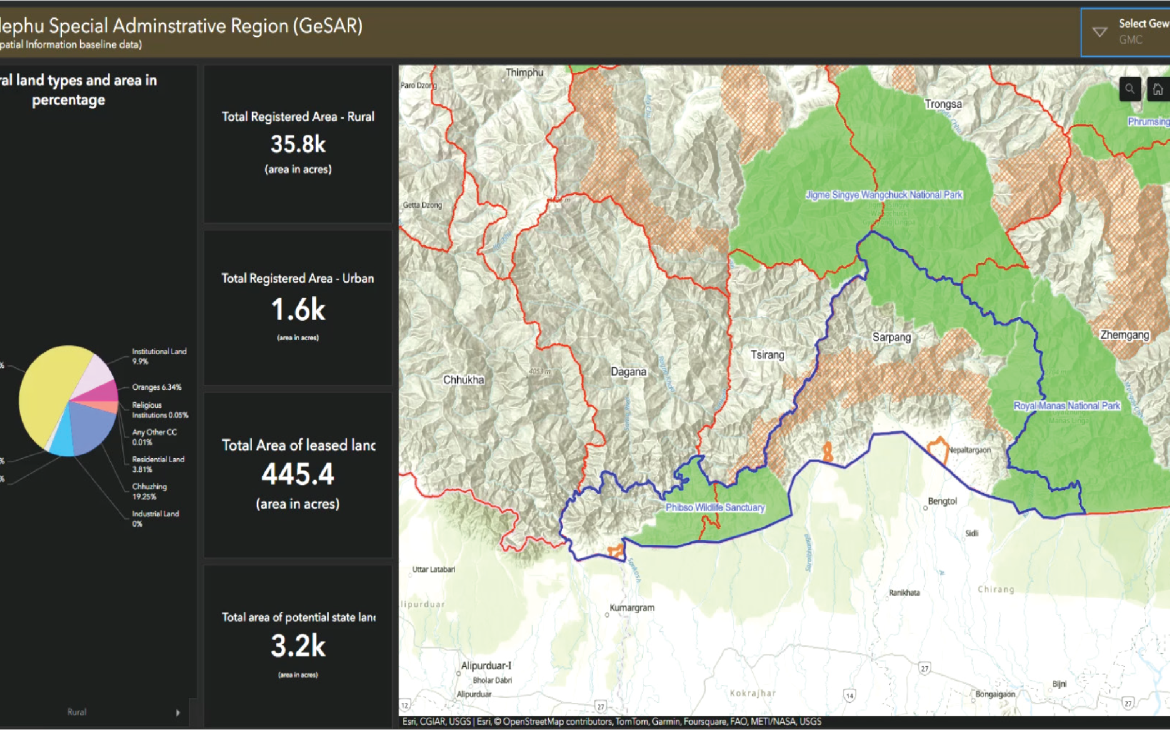Open the map search tool
Screen dimensions: 1170x730
coord(1130,90)
